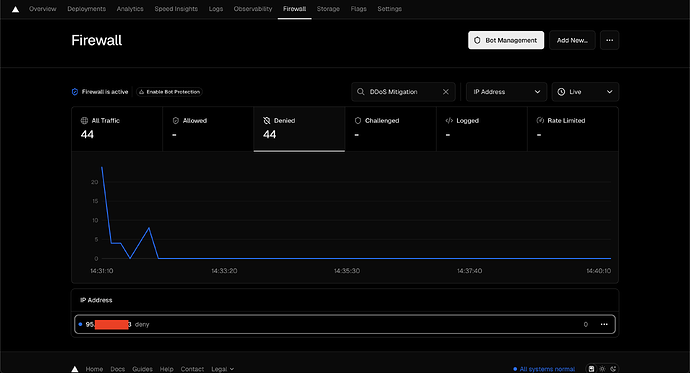Clear the DDoS Mitigation search filter

446,92
